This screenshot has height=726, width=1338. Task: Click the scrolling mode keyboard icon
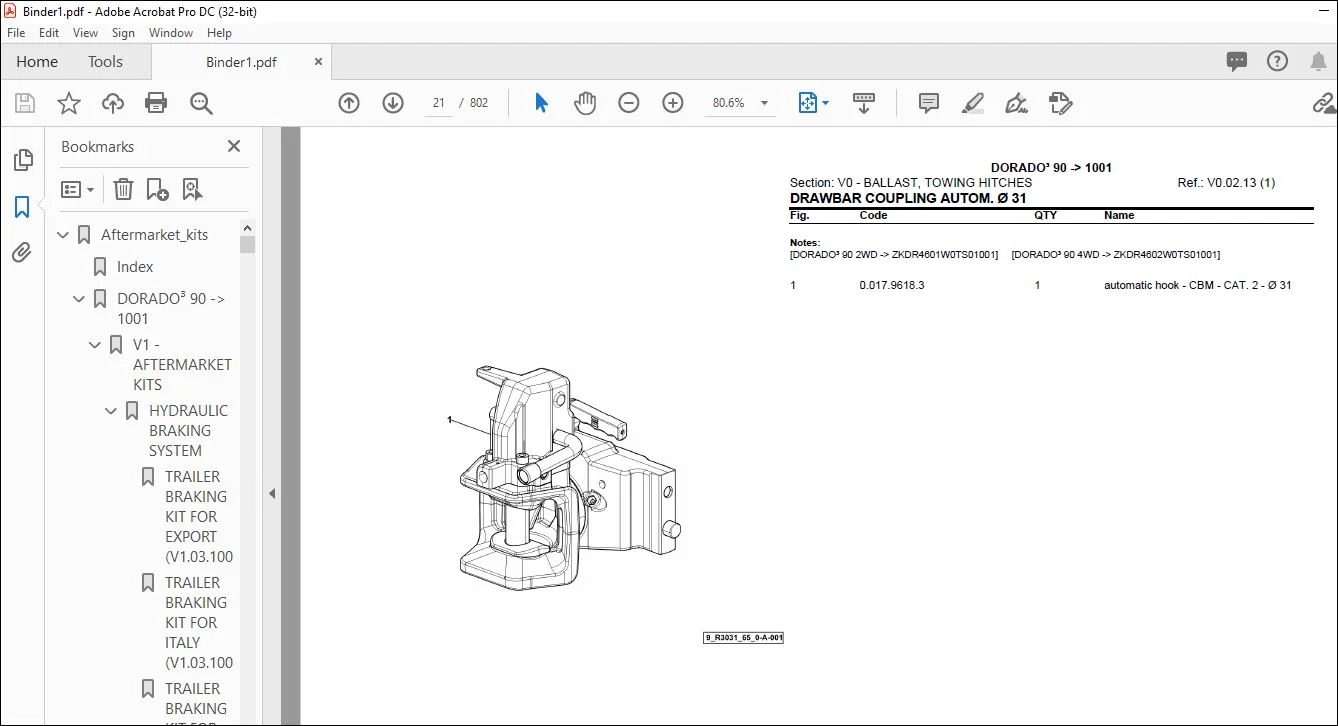(x=864, y=103)
